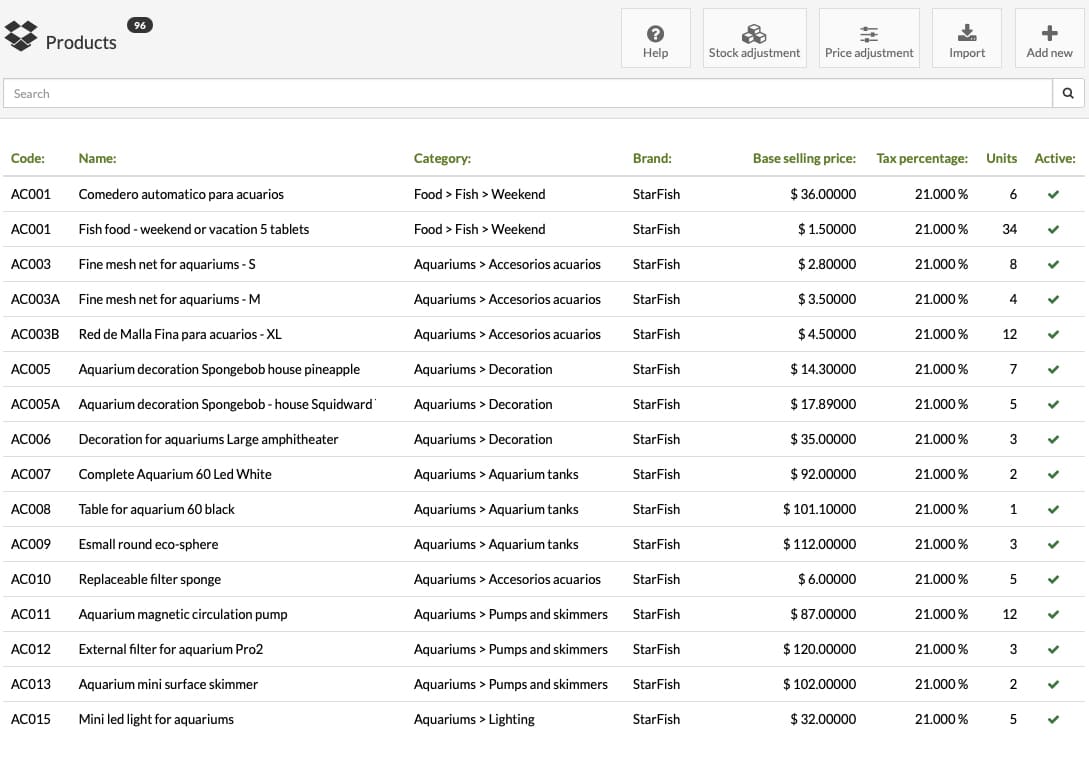This screenshot has height=770, width=1089.
Task: Click the Products boxes logo icon
Action: pos(21,35)
